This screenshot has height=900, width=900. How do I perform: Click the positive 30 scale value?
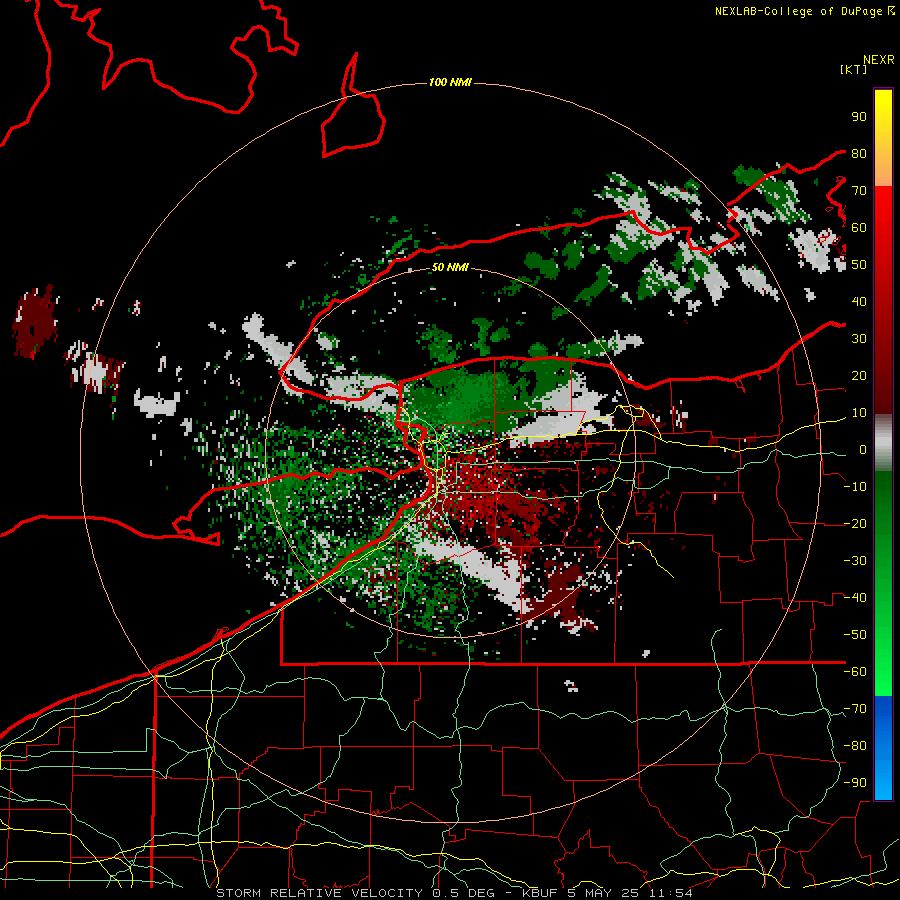(859, 339)
